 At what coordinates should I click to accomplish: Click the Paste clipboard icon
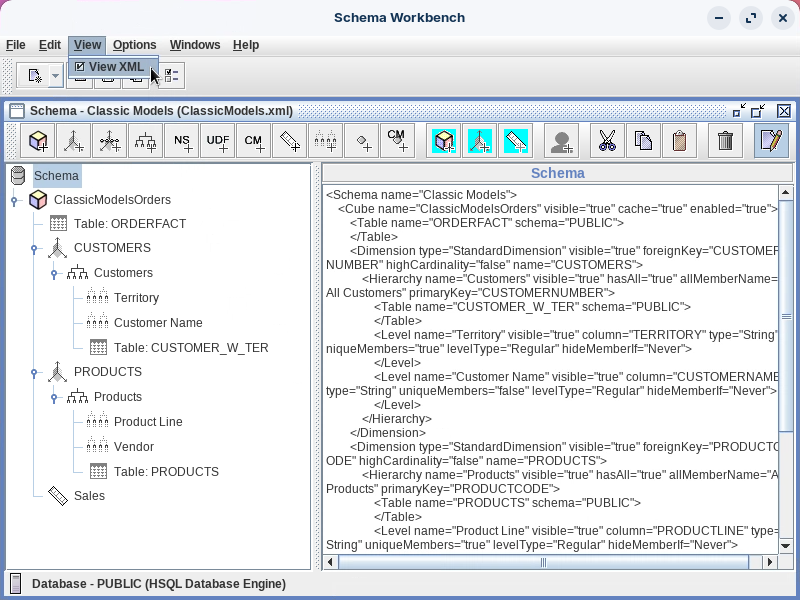pyautogui.click(x=679, y=141)
